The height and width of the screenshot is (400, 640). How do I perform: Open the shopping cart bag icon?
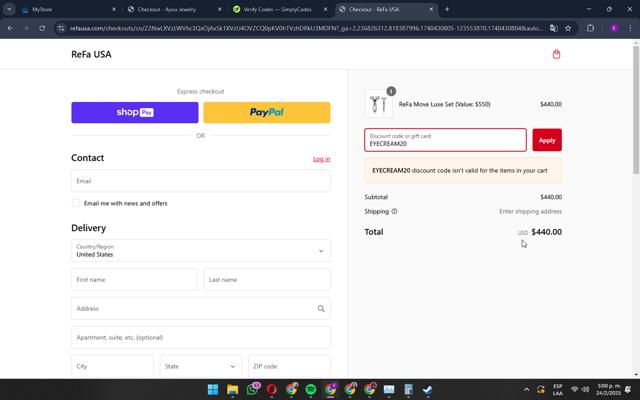pyautogui.click(x=556, y=54)
